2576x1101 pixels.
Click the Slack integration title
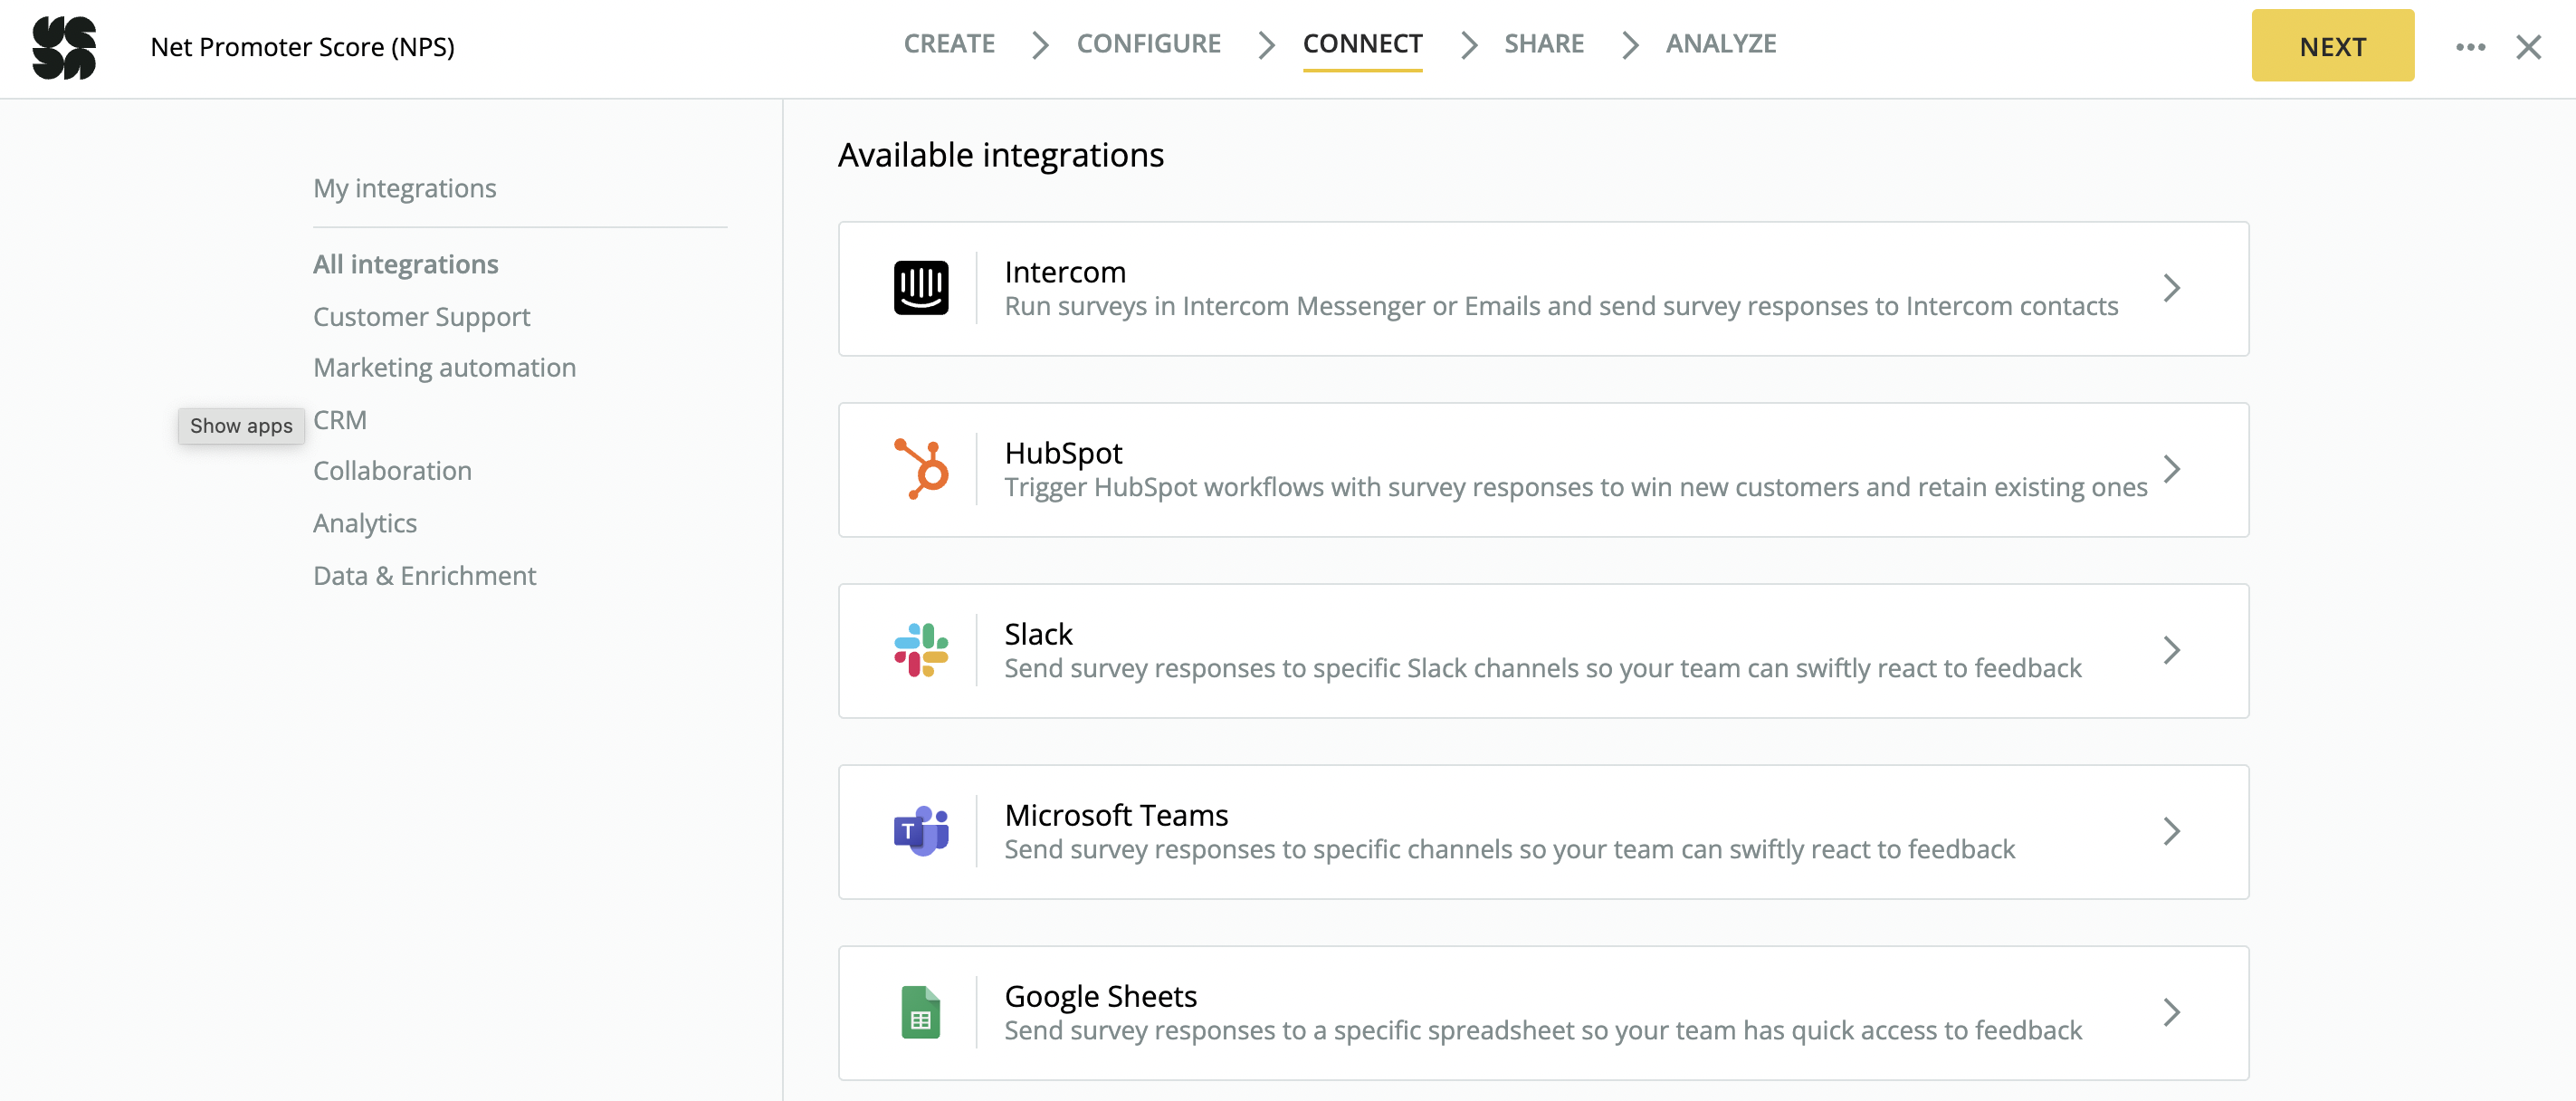pyautogui.click(x=1038, y=634)
